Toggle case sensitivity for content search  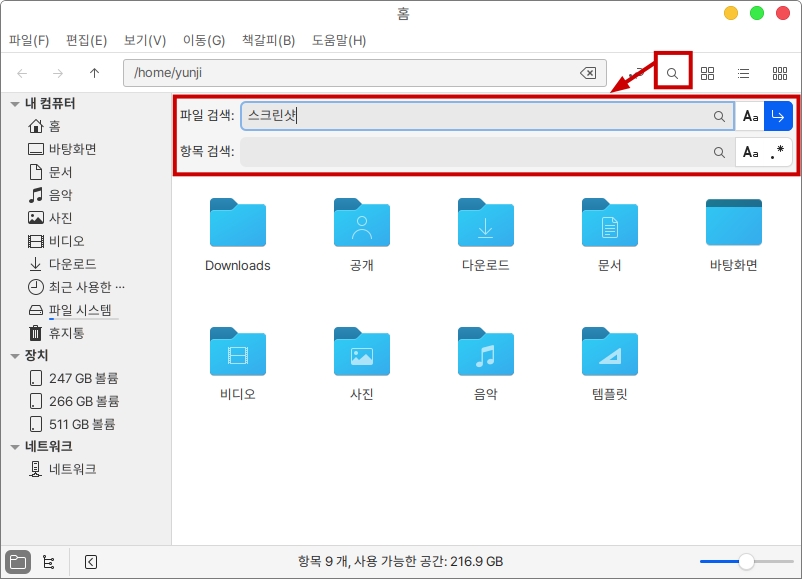750,153
